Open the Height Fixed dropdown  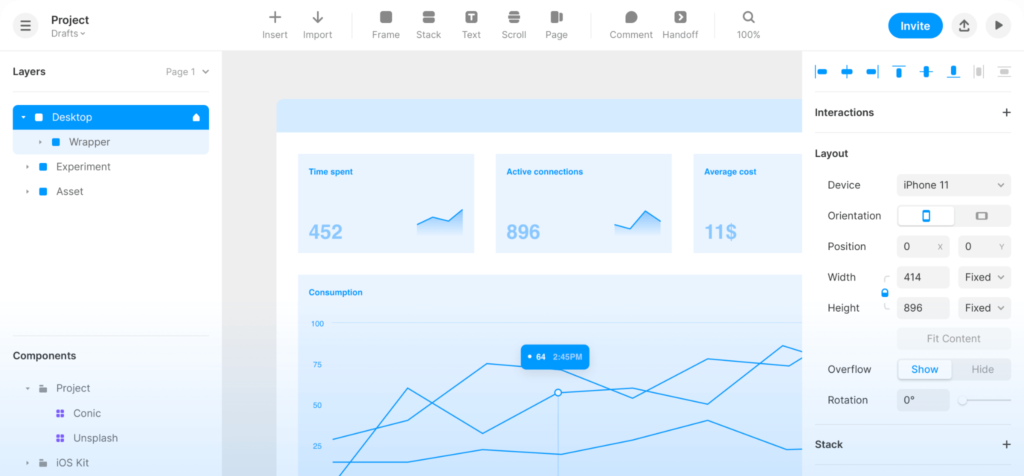click(984, 308)
